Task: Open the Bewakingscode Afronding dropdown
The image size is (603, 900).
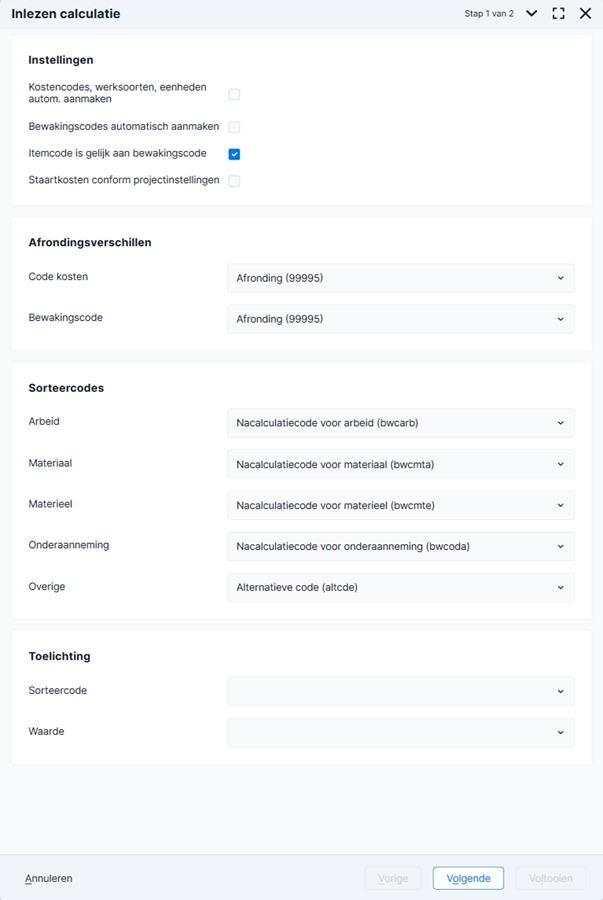Action: coord(400,319)
